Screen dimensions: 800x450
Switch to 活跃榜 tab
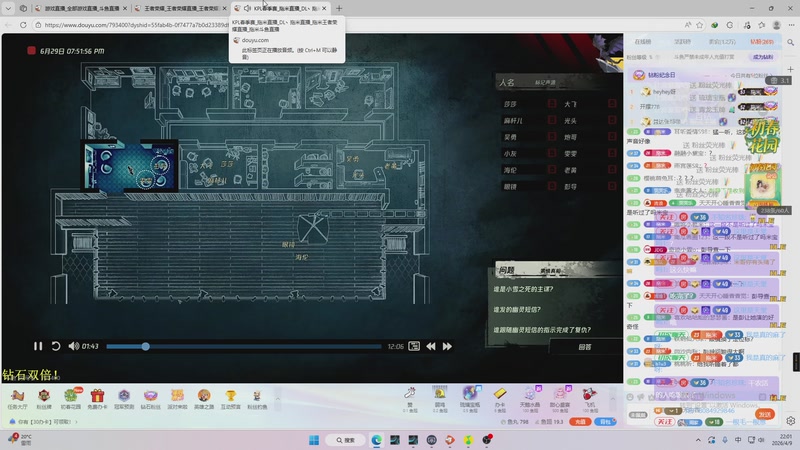point(682,42)
